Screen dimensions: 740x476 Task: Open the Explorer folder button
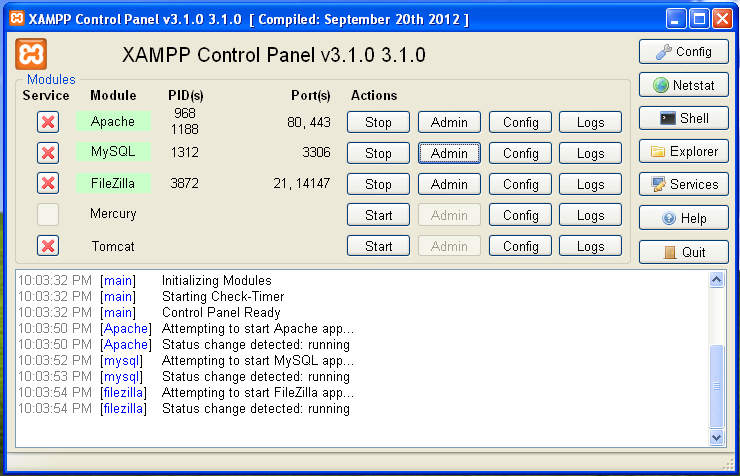[x=683, y=151]
